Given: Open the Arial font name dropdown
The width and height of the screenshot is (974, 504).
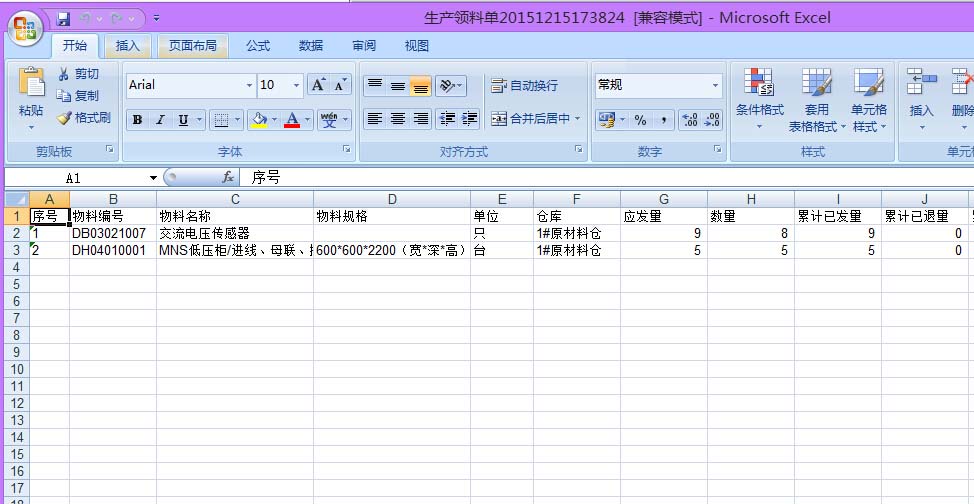Looking at the screenshot, I should 249,86.
